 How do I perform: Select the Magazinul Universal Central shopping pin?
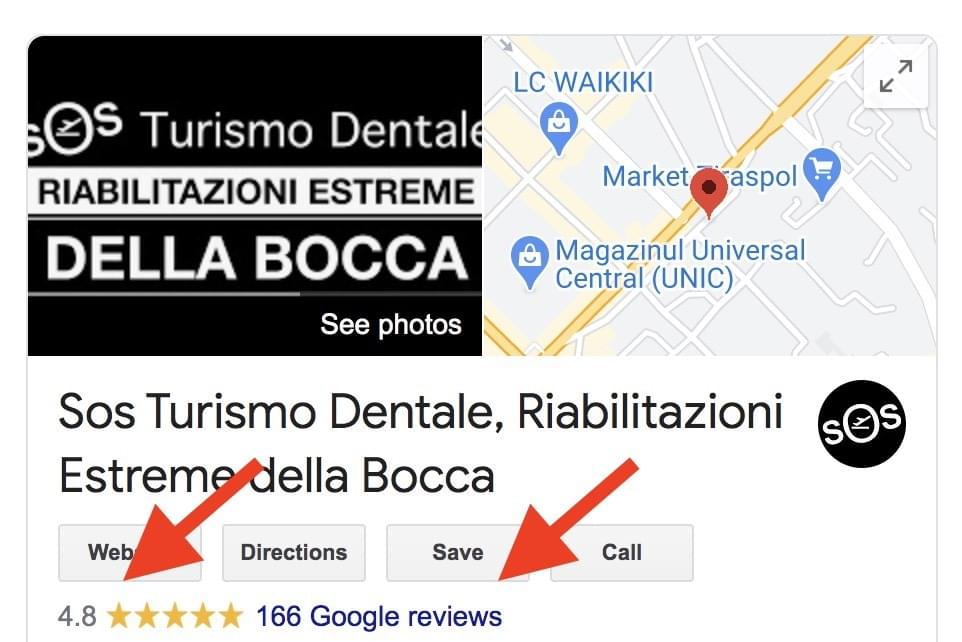point(529,262)
